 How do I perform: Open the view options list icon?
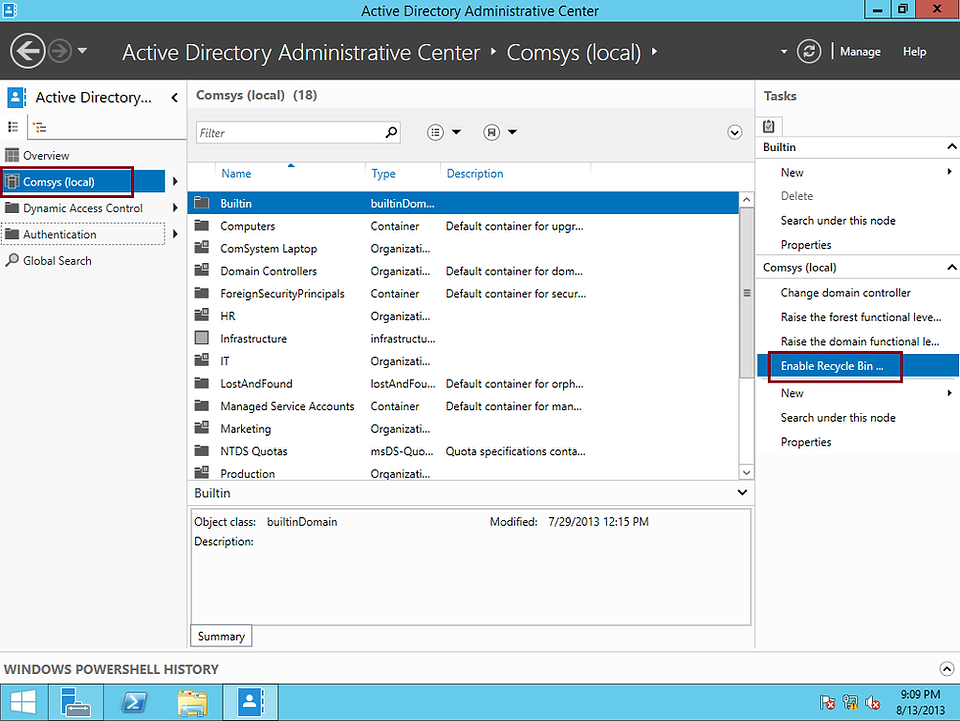coord(435,132)
